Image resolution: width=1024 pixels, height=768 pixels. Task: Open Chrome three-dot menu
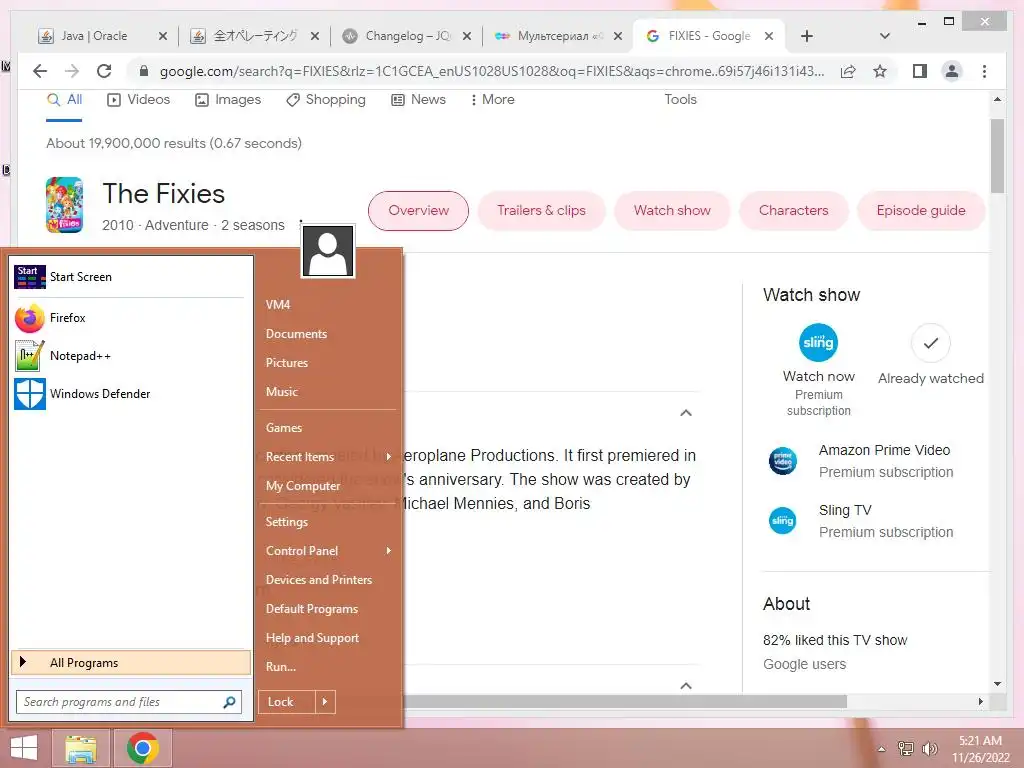(984, 71)
